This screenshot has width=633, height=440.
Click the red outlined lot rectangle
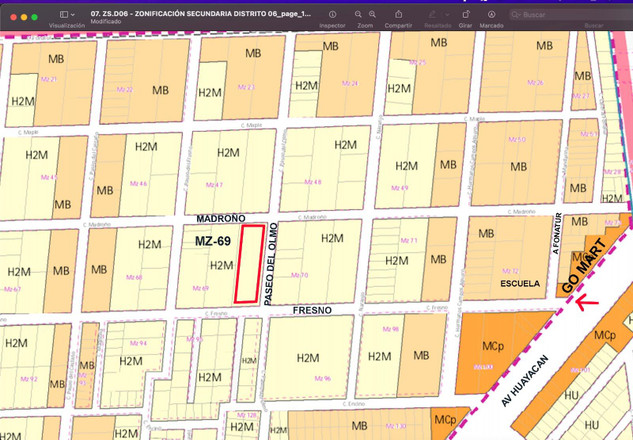click(249, 263)
